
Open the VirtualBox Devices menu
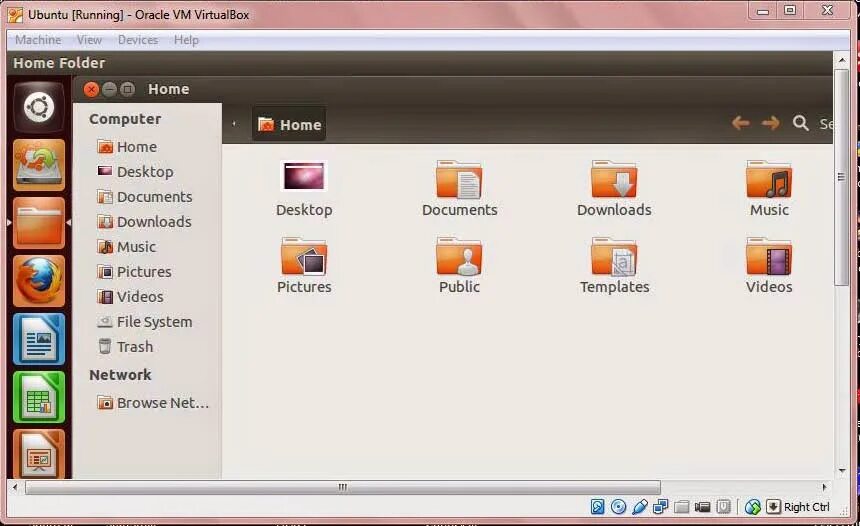(138, 40)
